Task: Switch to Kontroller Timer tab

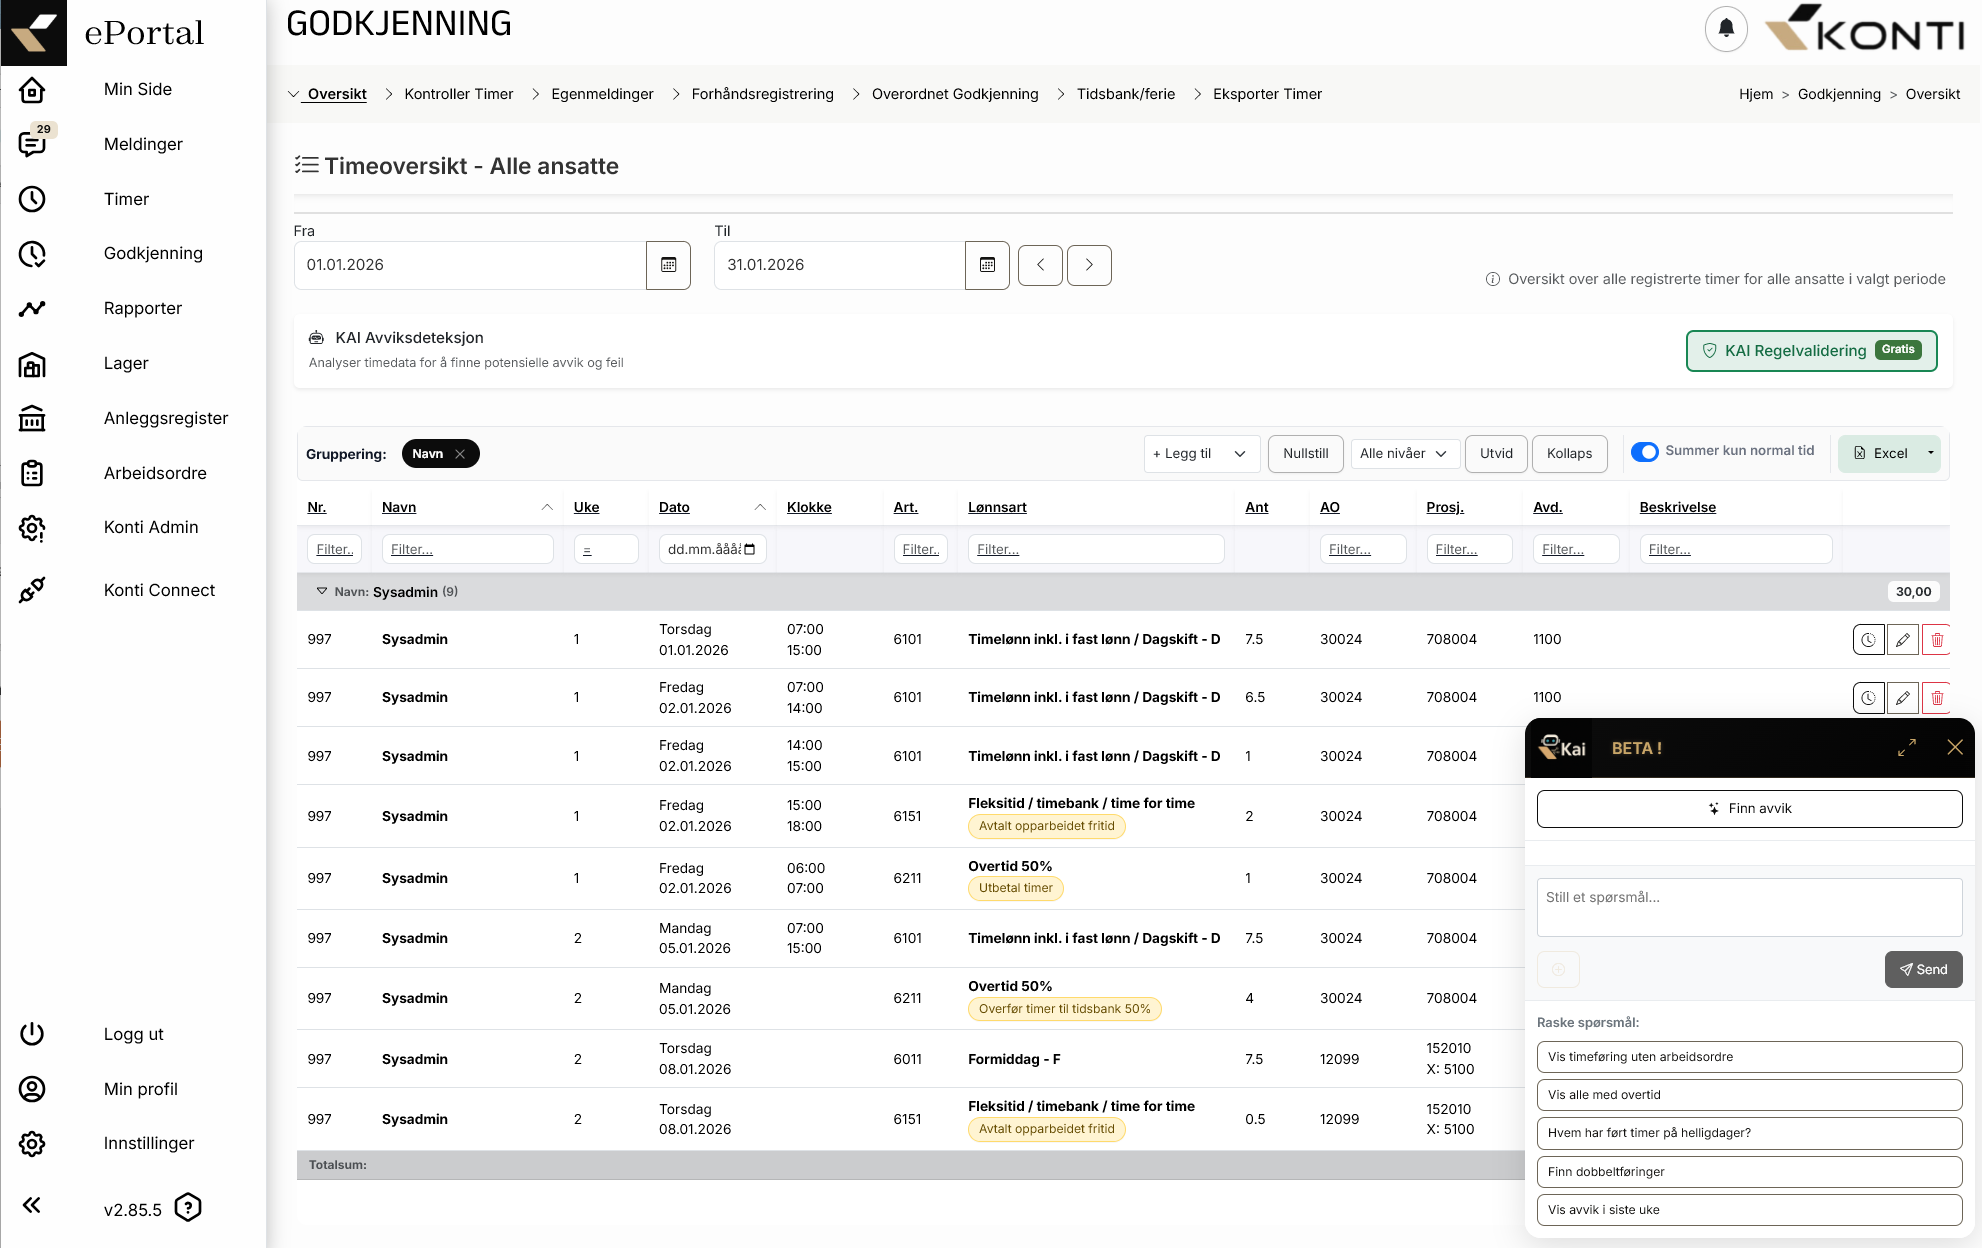Action: point(458,94)
